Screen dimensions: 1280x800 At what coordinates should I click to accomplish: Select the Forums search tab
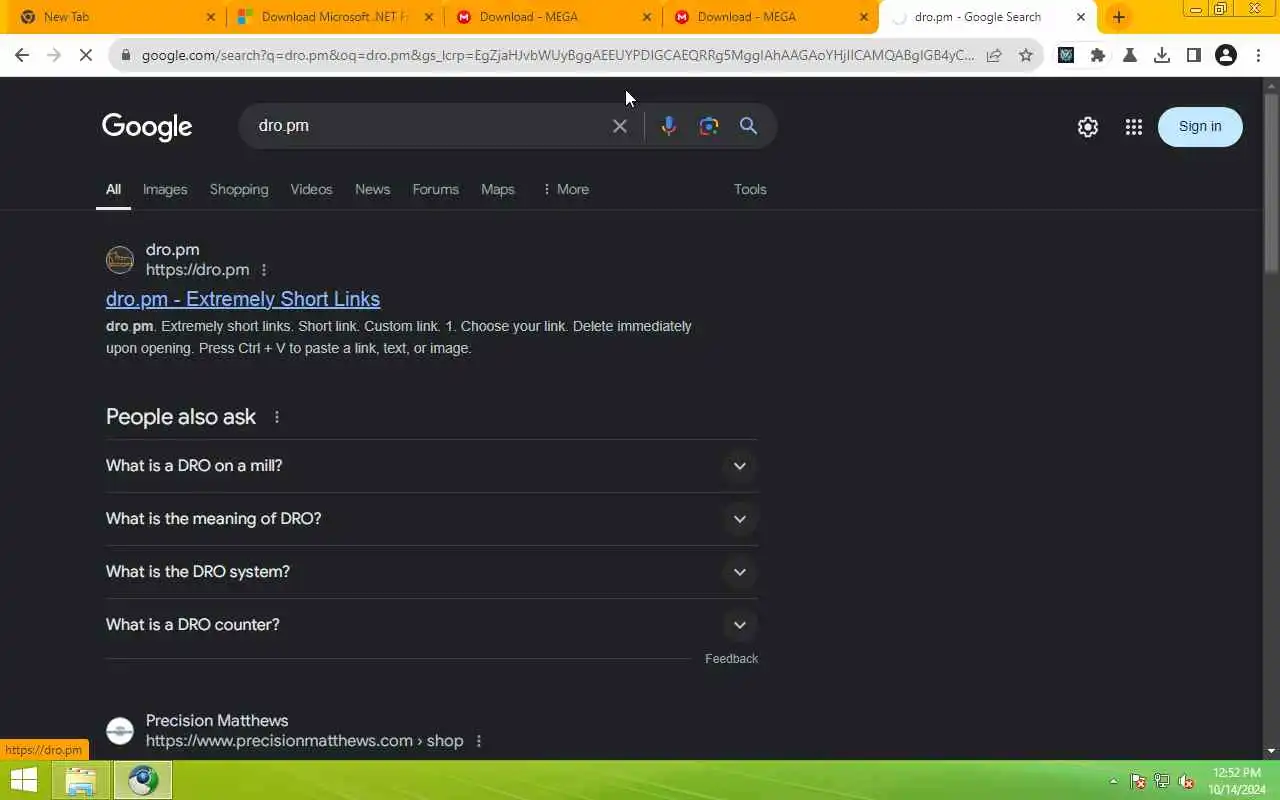(435, 189)
